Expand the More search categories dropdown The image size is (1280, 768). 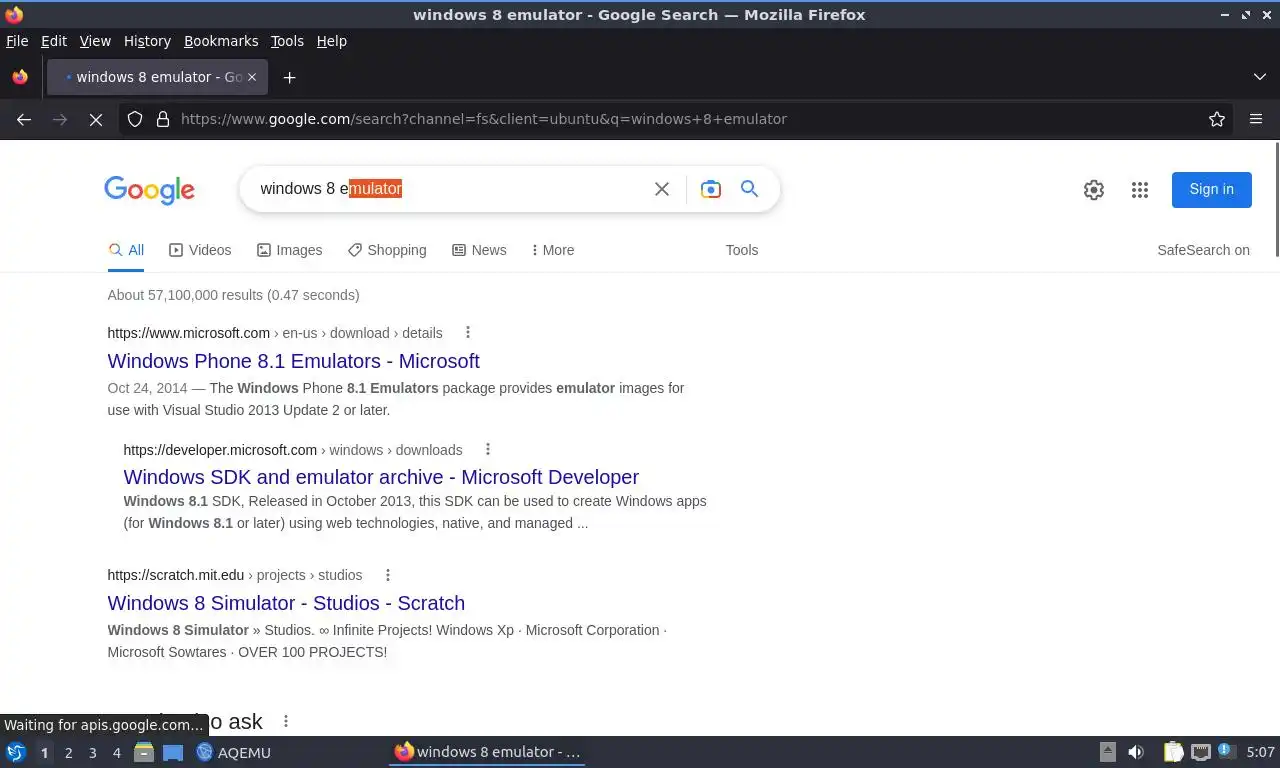point(553,250)
